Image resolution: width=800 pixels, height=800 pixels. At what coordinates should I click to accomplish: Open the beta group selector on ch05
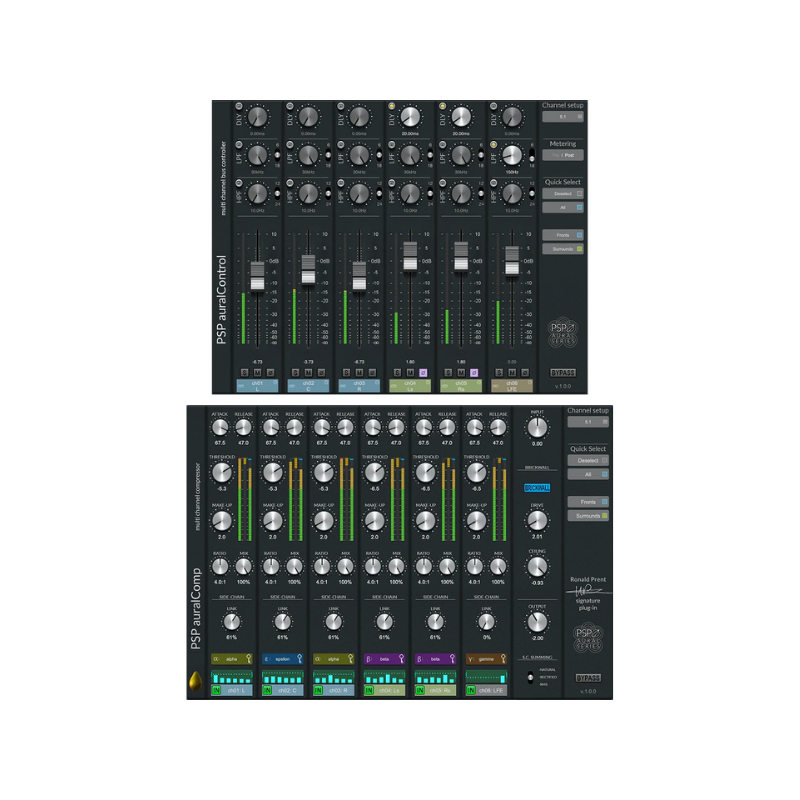tap(435, 659)
